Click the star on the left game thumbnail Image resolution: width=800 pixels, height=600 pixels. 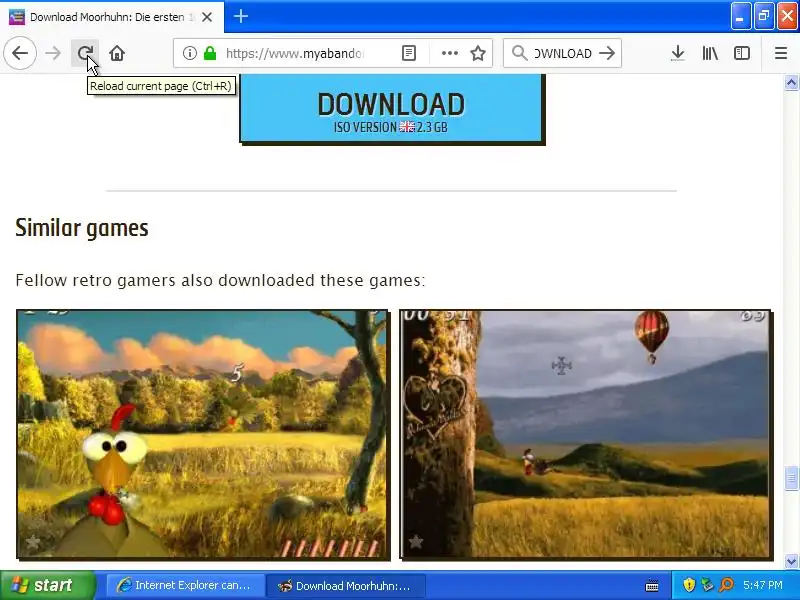click(x=33, y=541)
